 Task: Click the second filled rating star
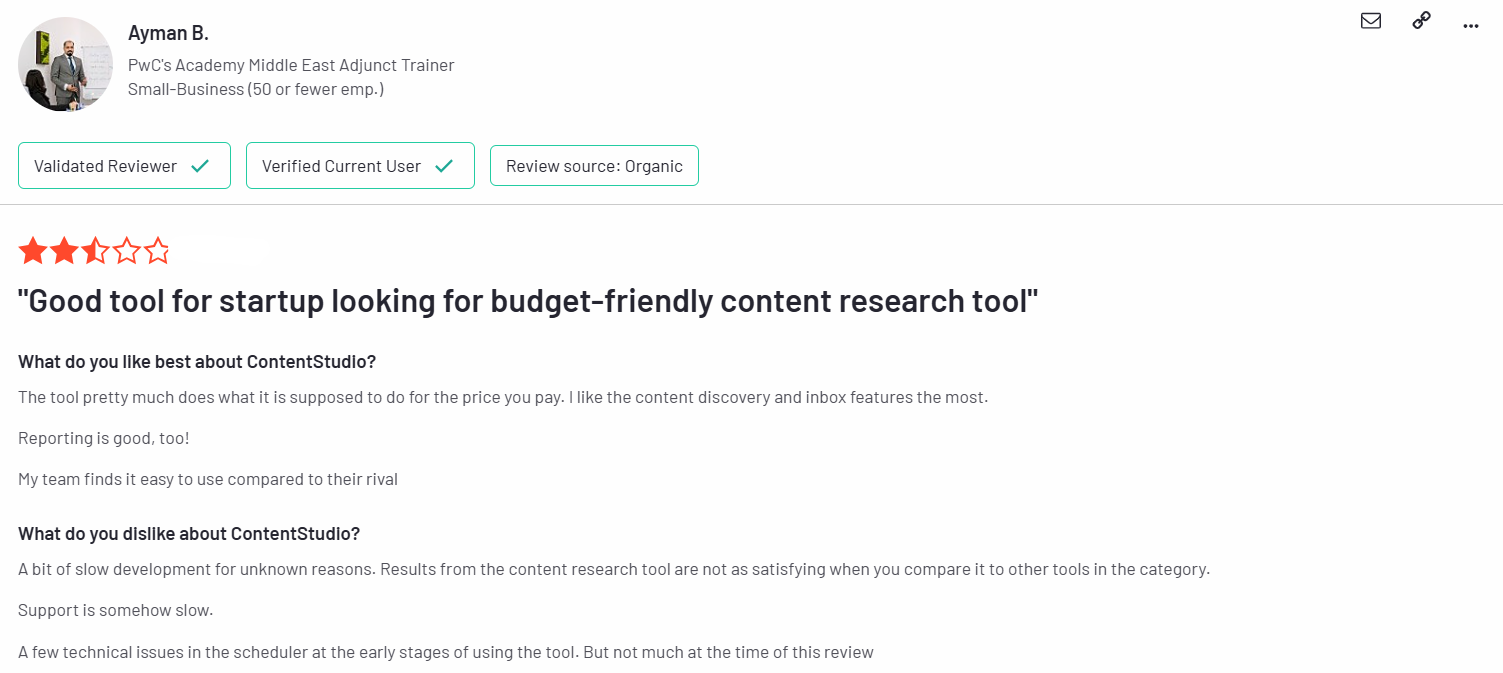pyautogui.click(x=64, y=251)
